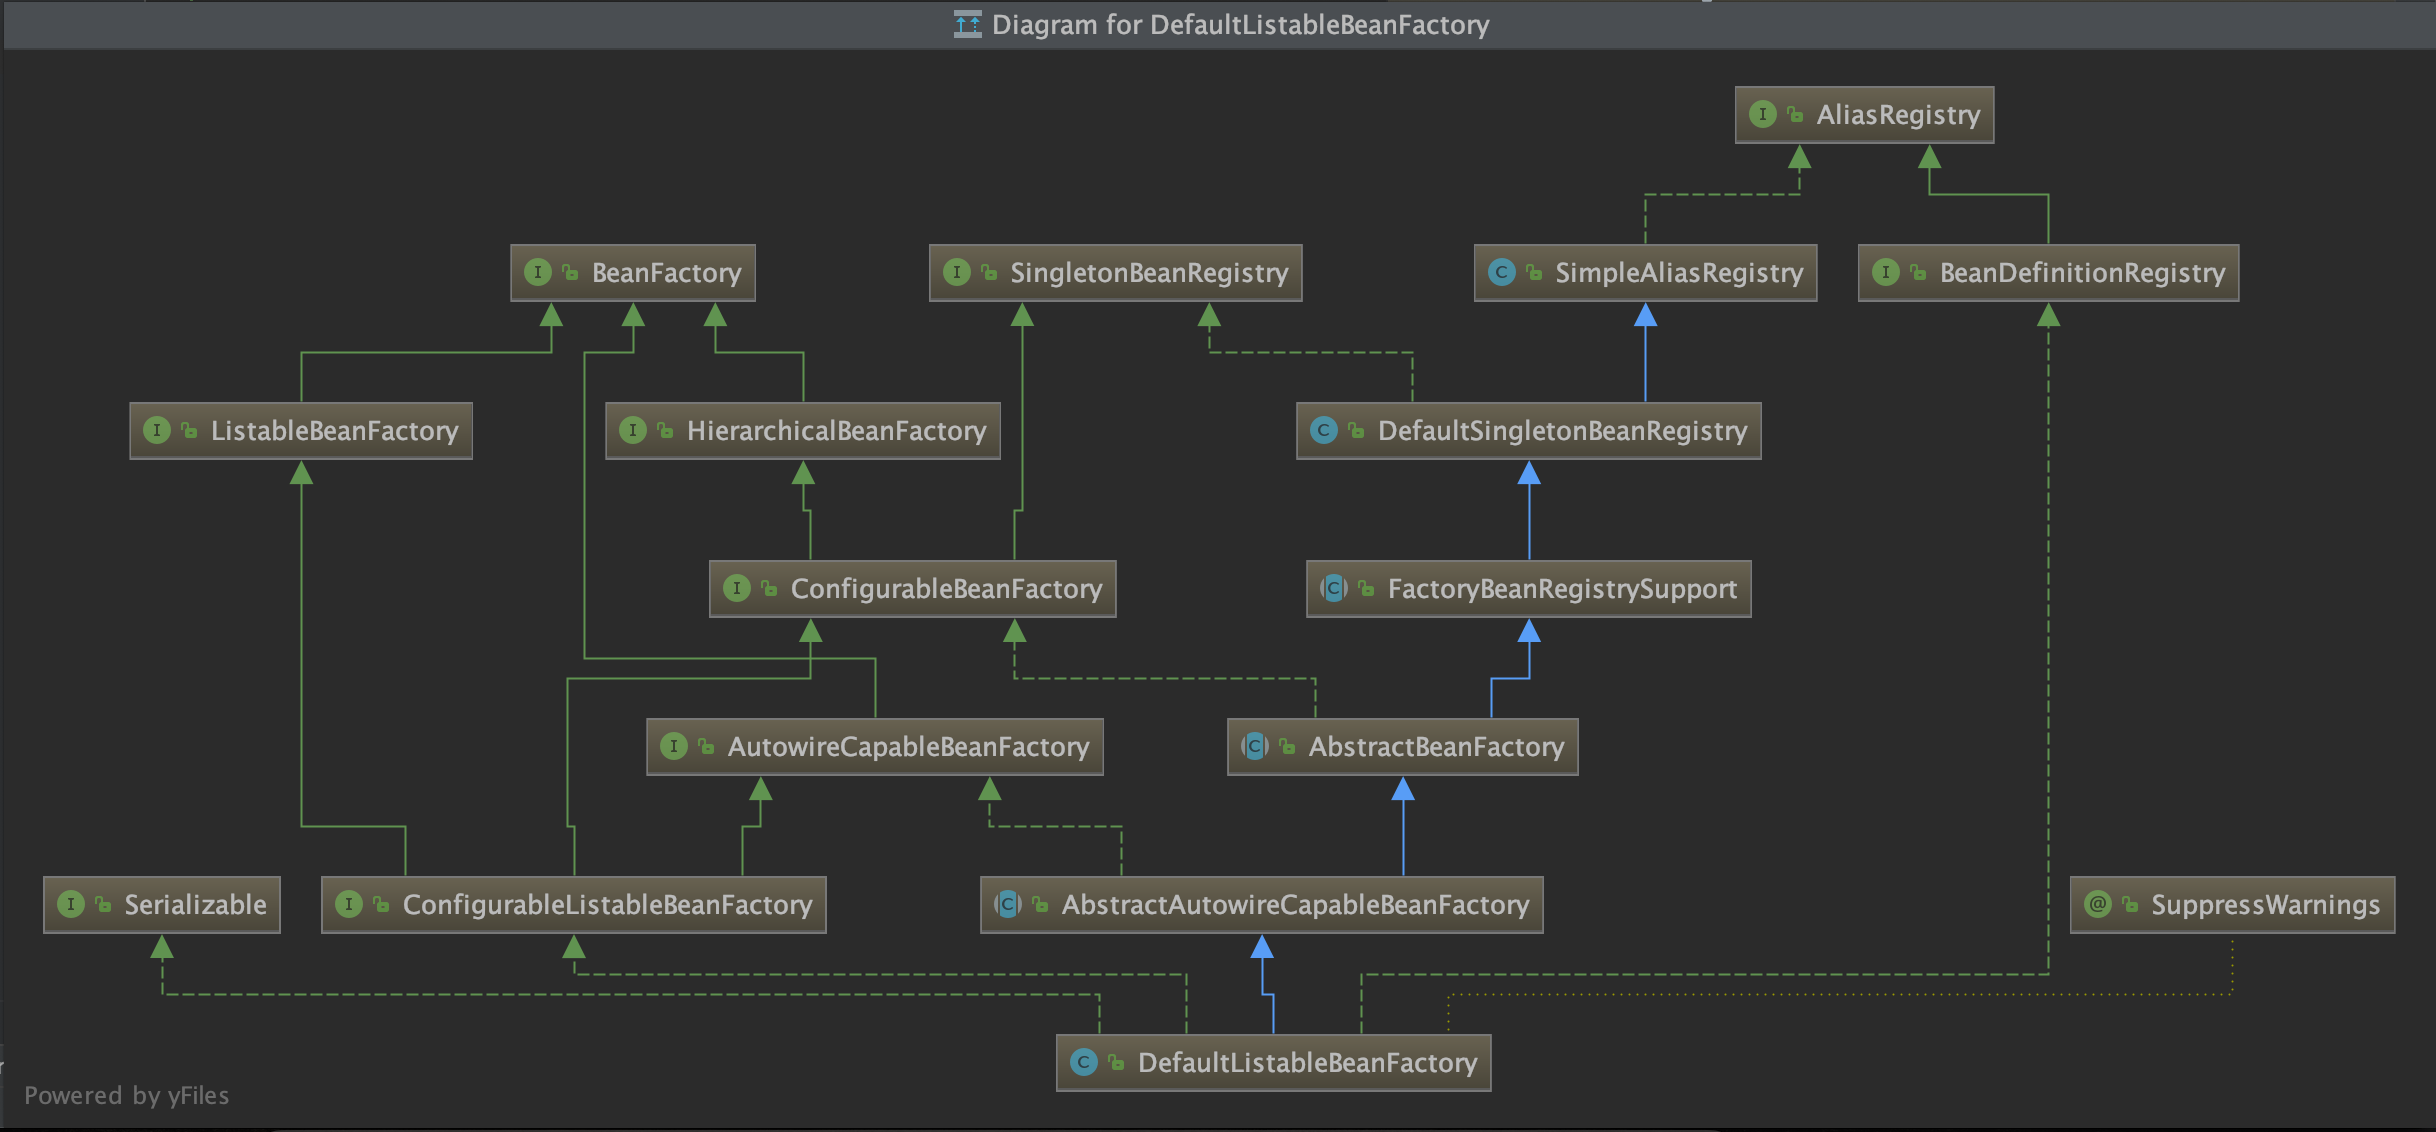
Task: Click FactoryBeanRegistrySupport node text
Action: pyautogui.click(x=1562, y=589)
